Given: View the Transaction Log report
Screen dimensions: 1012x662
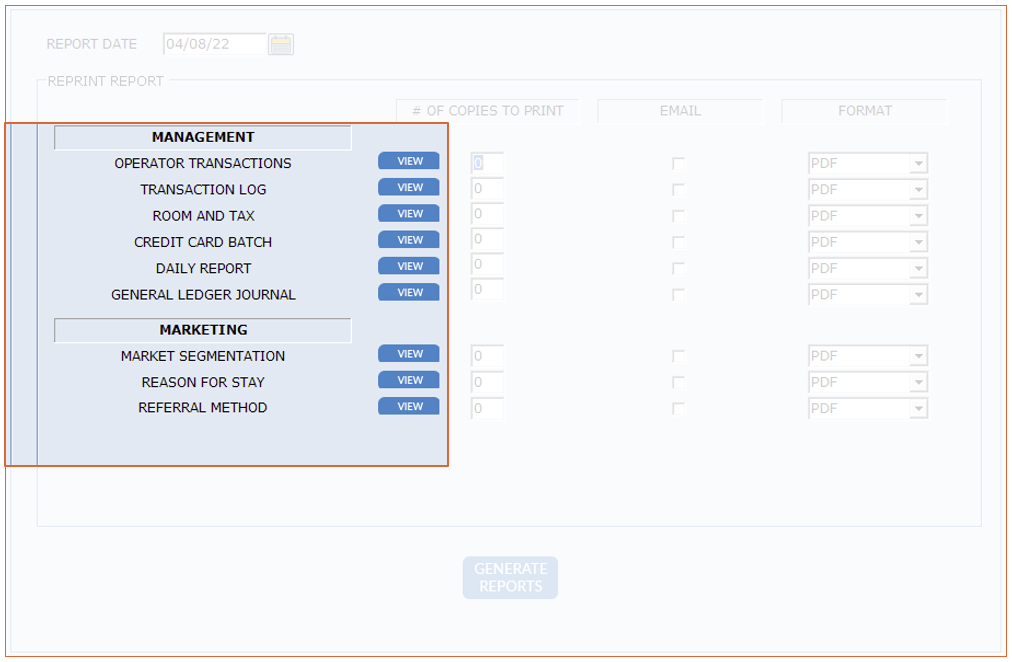Looking at the screenshot, I should click(x=408, y=187).
